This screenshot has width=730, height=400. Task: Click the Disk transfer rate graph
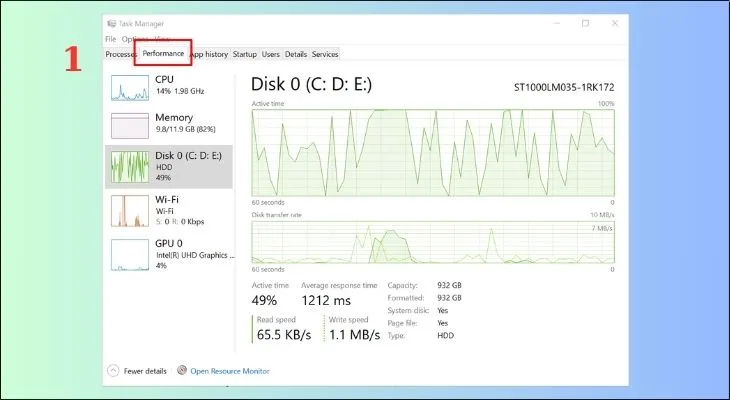pyautogui.click(x=432, y=242)
